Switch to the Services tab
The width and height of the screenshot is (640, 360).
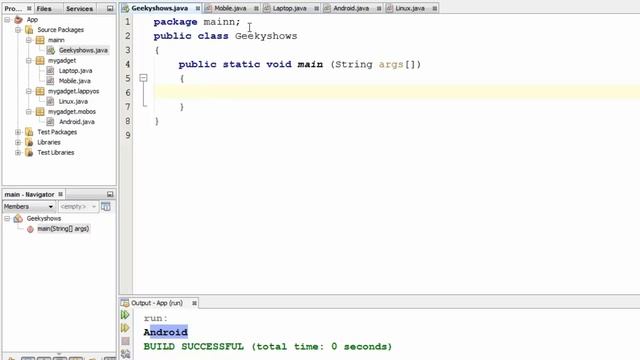coord(79,8)
